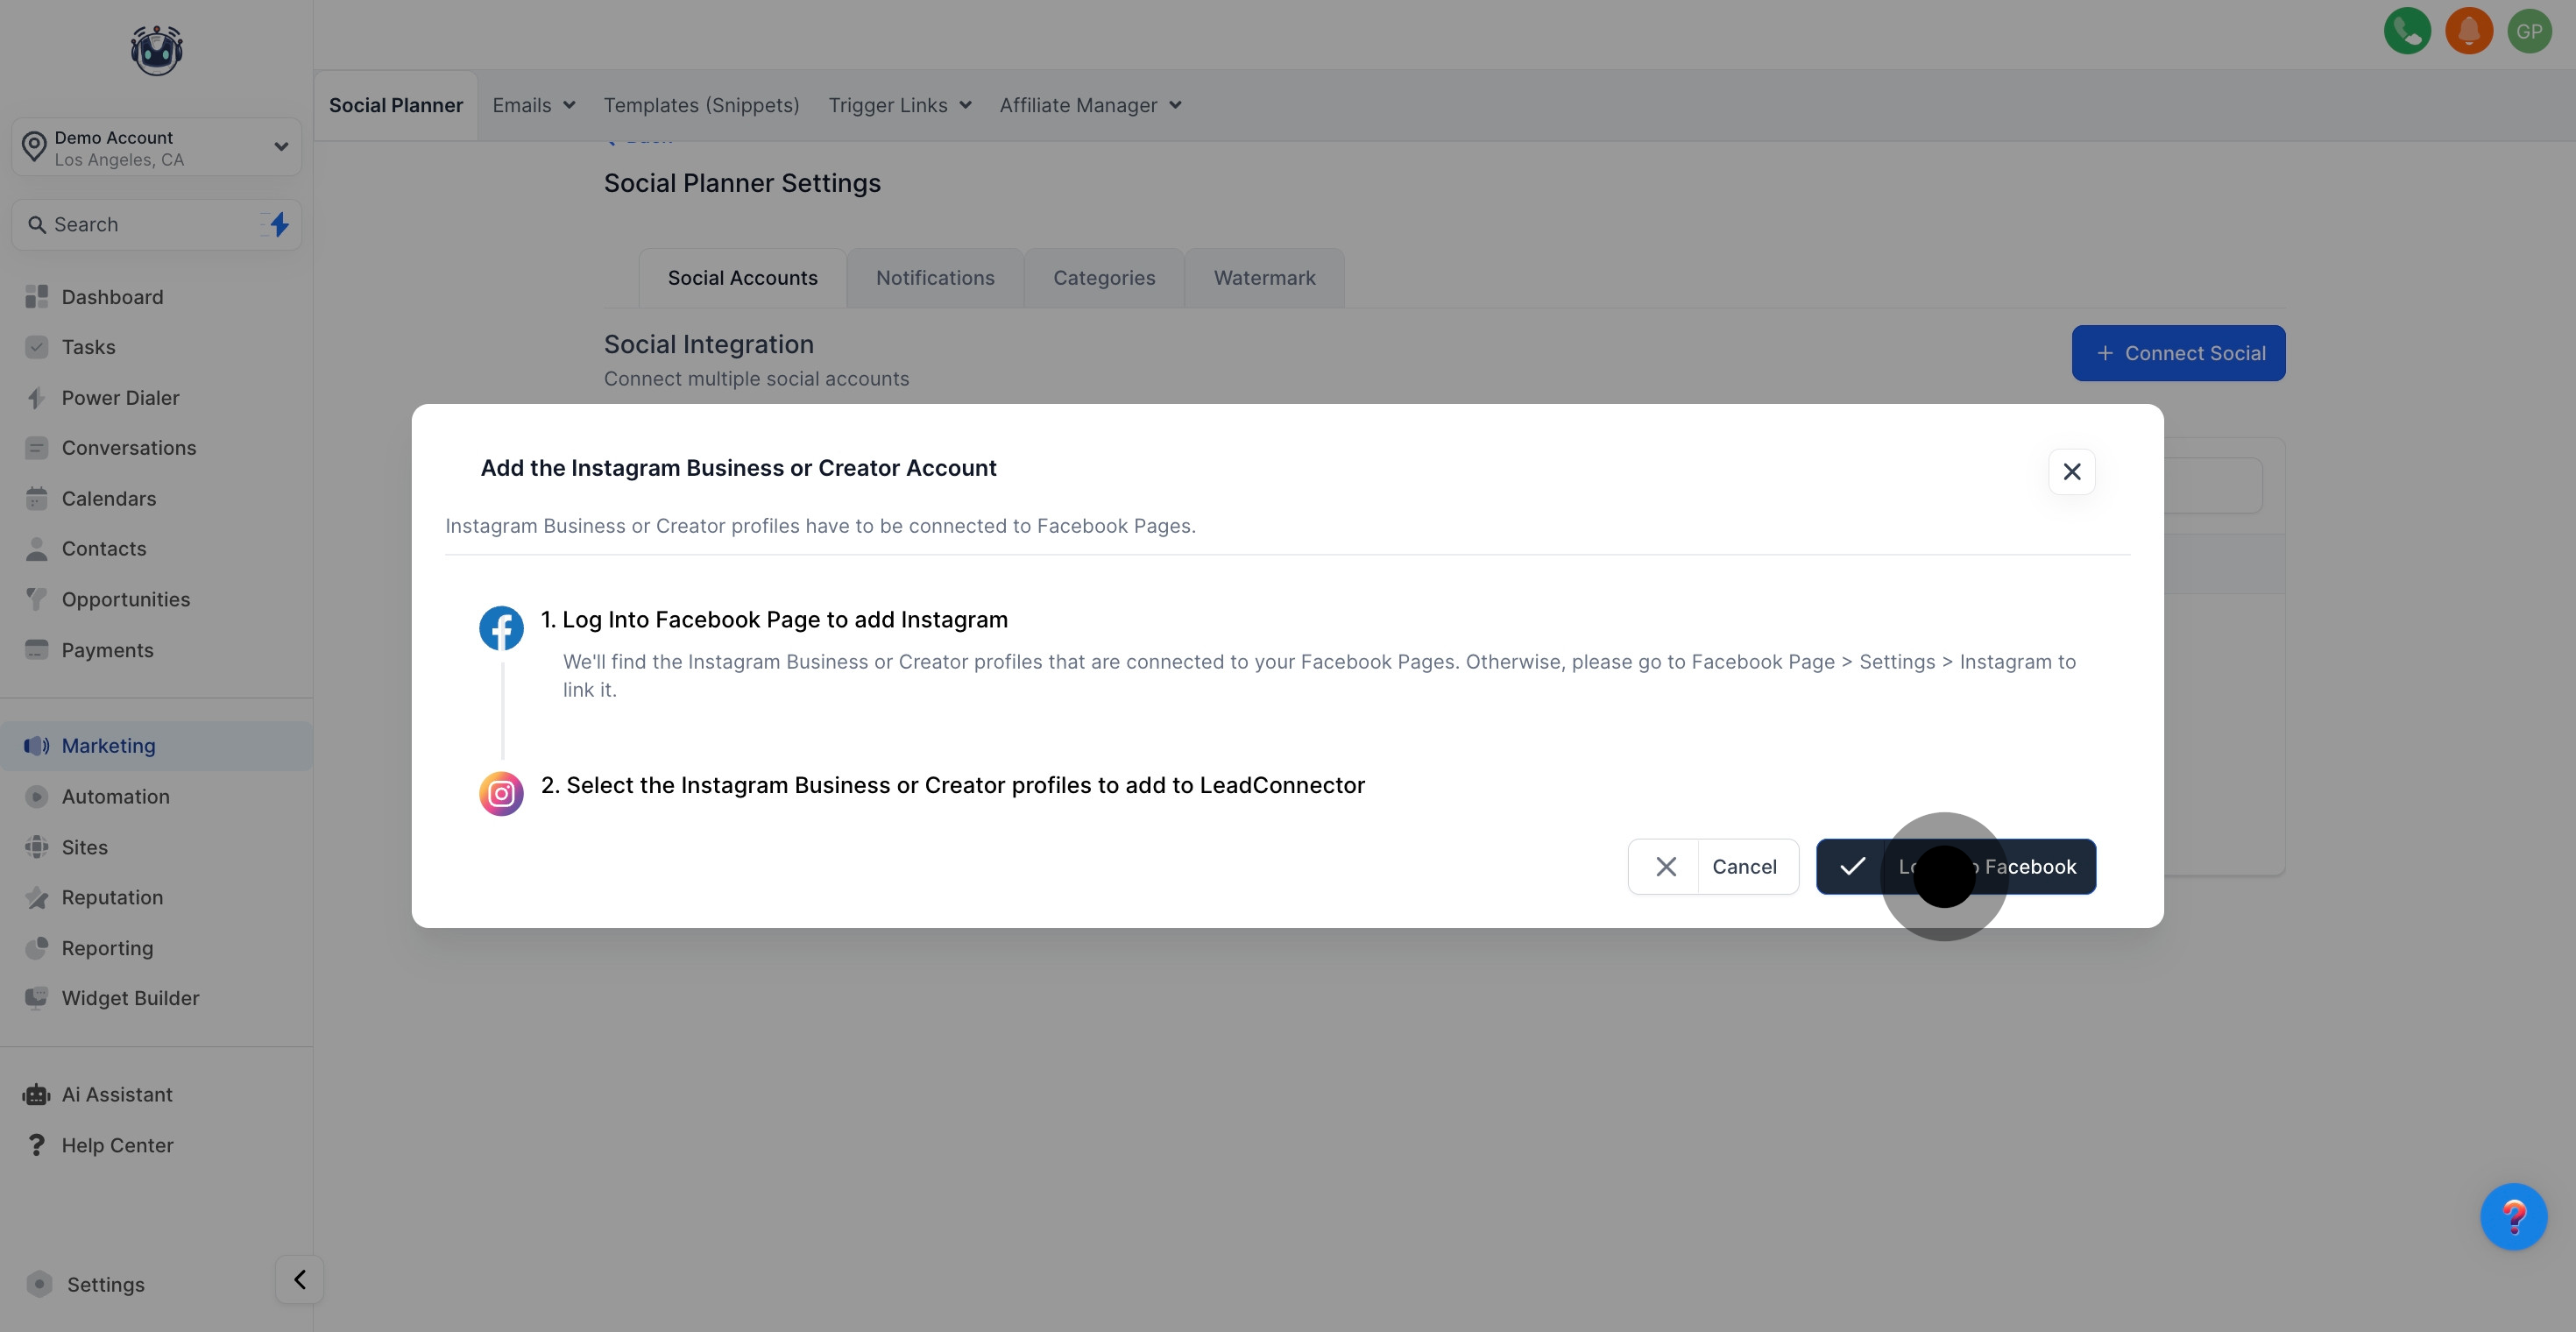This screenshot has width=2576, height=1332.
Task: Open the orange notifications bell
Action: pos(2468,31)
